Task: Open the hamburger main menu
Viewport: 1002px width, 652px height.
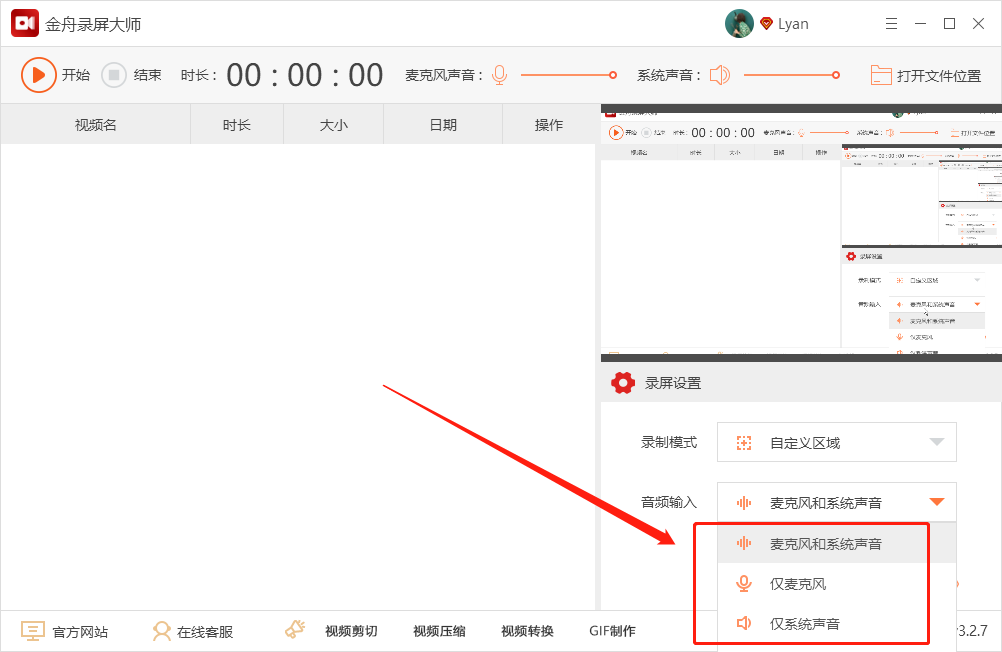Action: (891, 24)
